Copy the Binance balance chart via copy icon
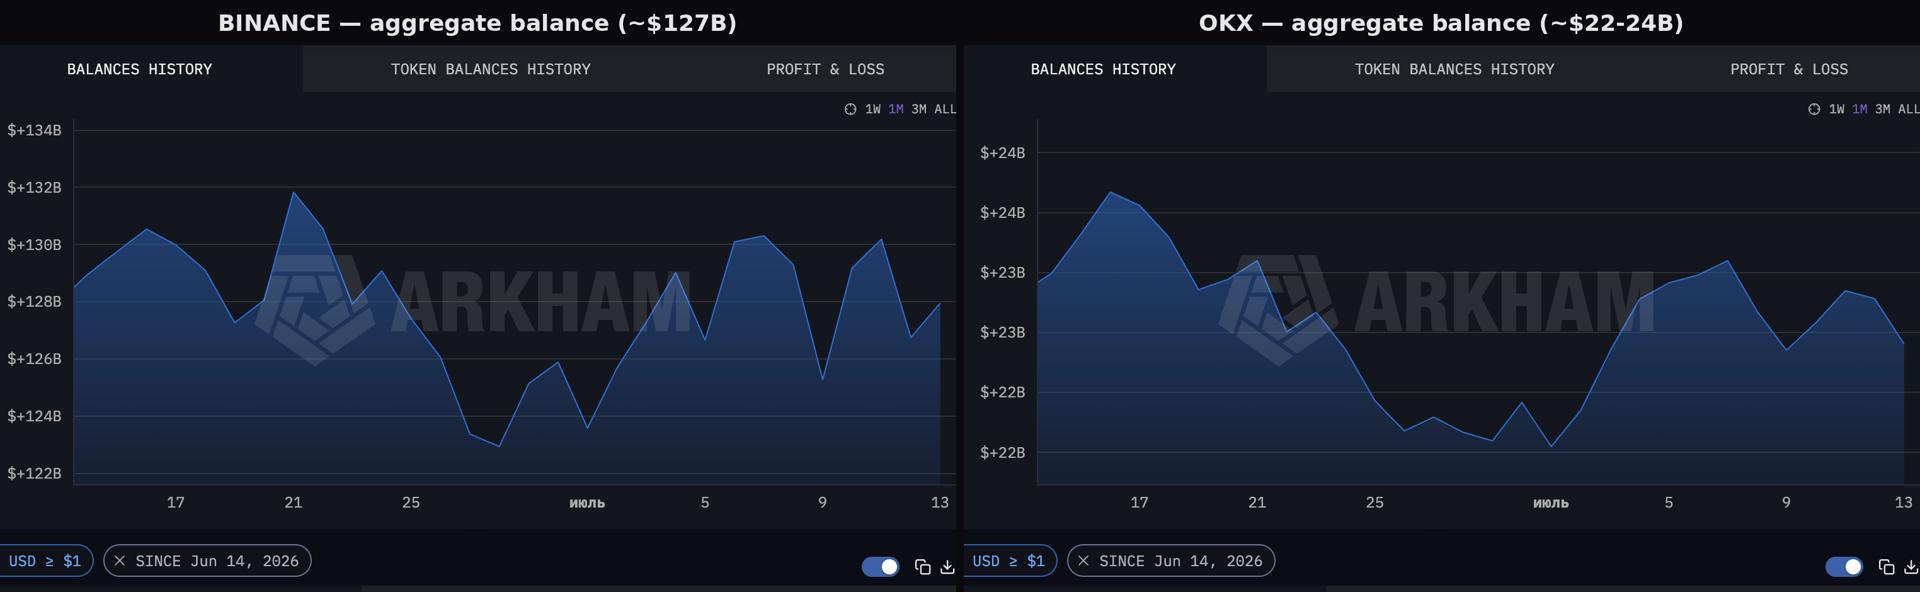Image resolution: width=1920 pixels, height=592 pixels. 922,567
